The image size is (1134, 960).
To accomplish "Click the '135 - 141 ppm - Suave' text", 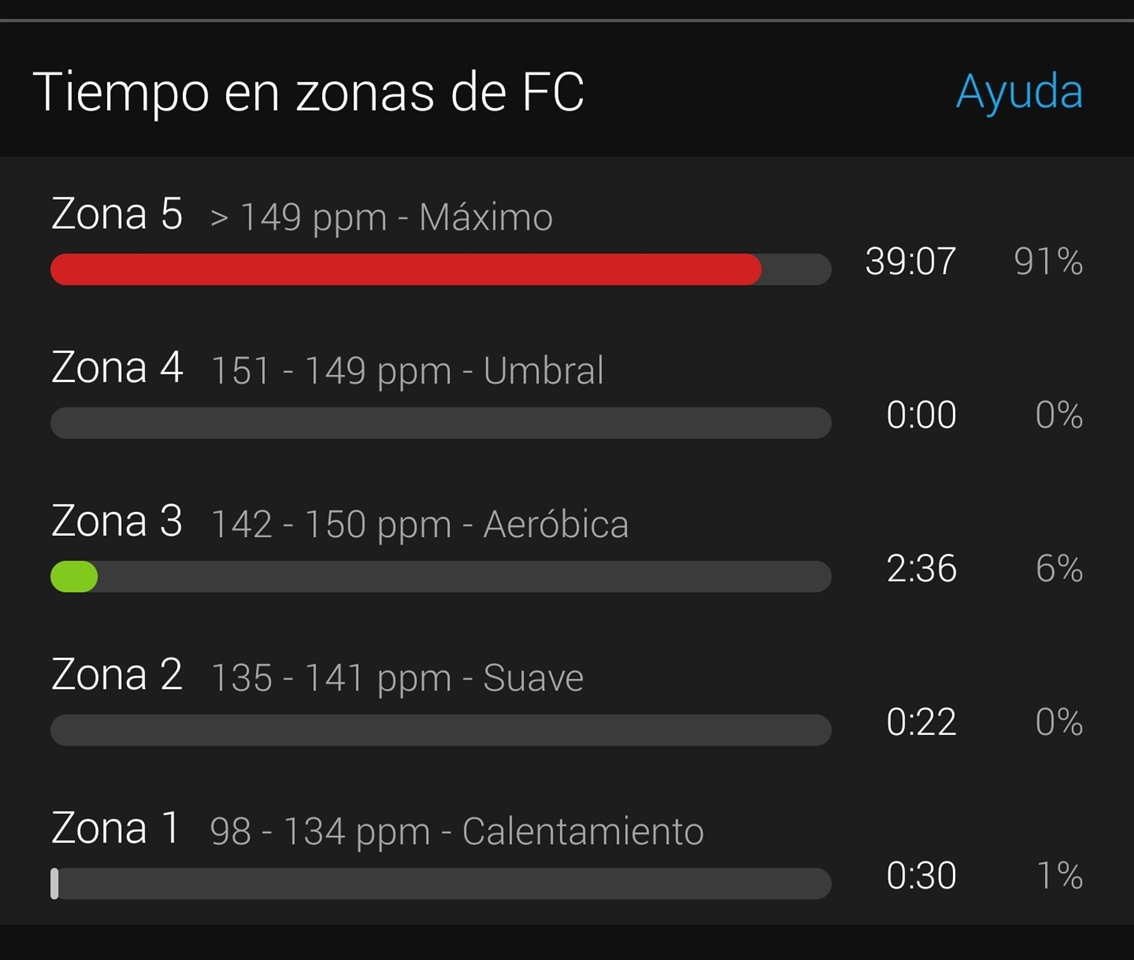I will tap(397, 679).
